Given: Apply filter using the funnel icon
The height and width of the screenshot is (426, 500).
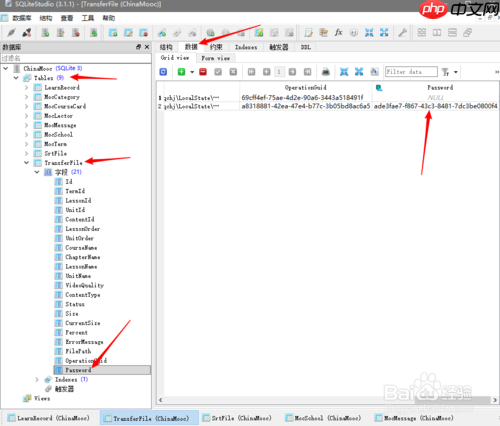Looking at the screenshot, I should [x=445, y=72].
